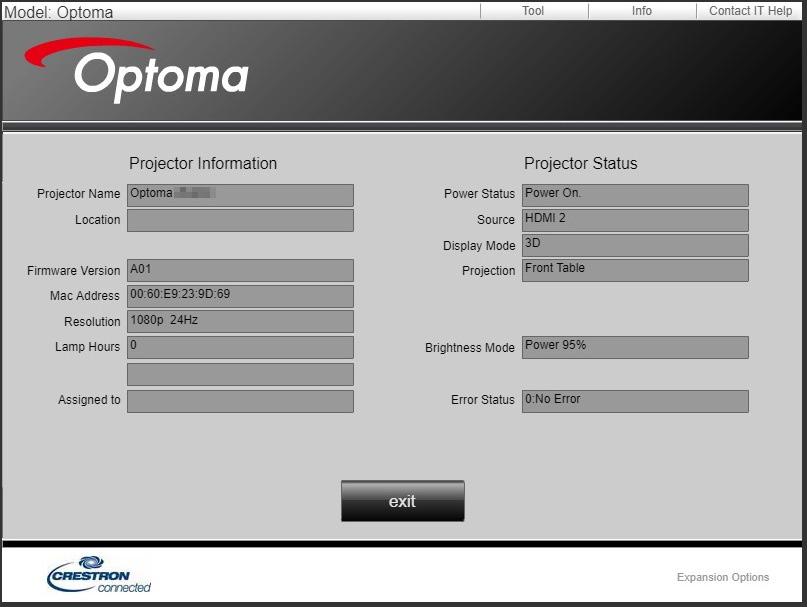Viewport: 807px width, 607px height.
Task: Click Display Mode field showing 3D
Action: tap(635, 246)
